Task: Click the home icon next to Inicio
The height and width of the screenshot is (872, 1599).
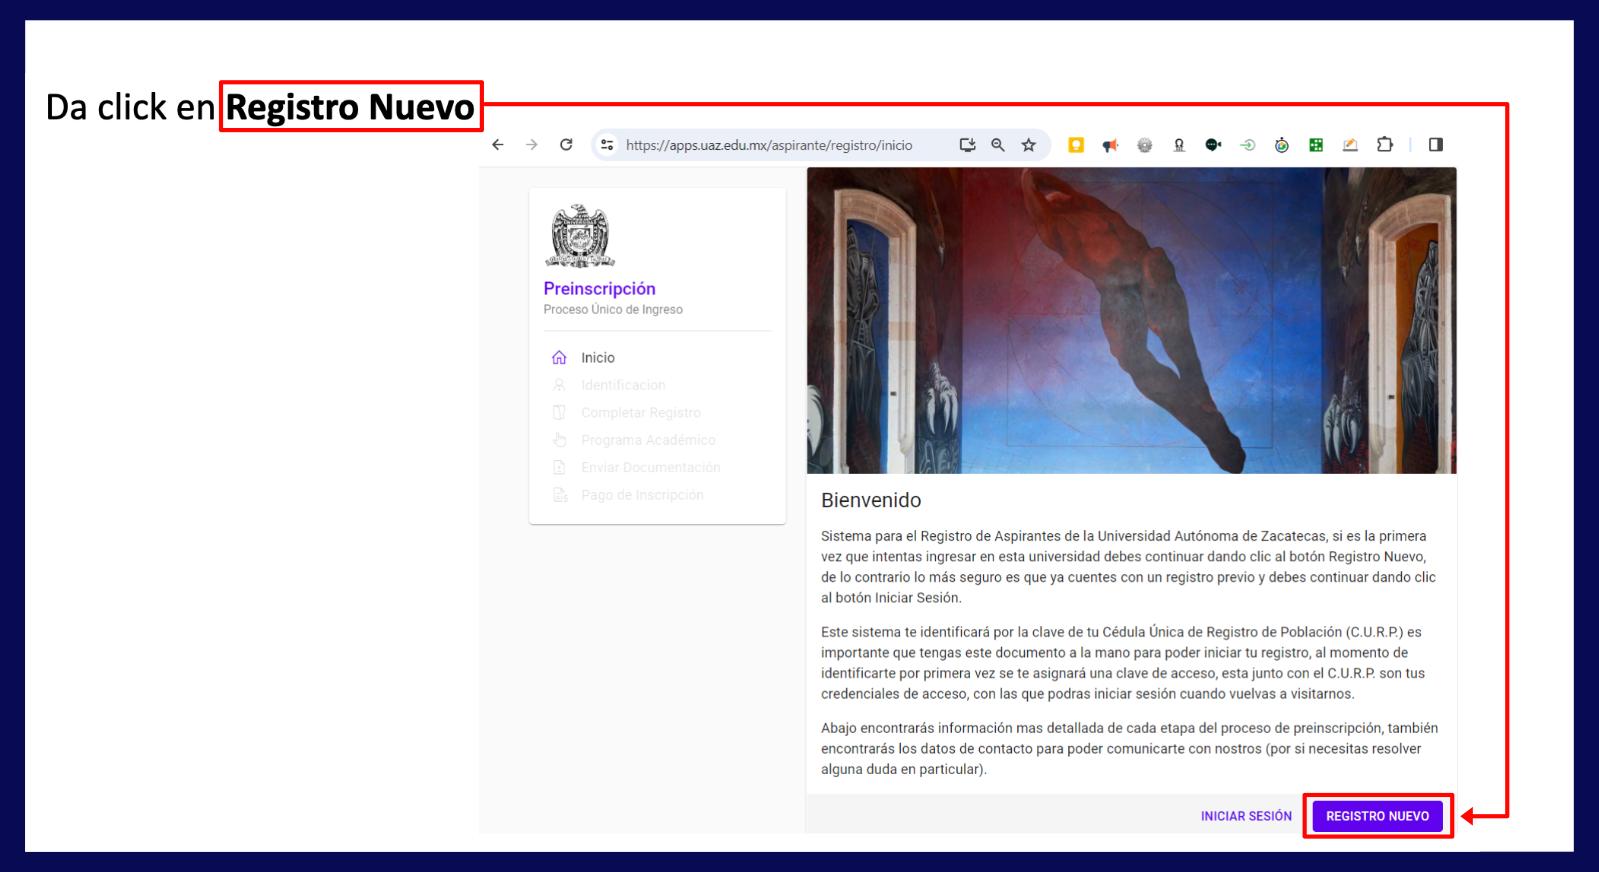Action: [x=559, y=357]
